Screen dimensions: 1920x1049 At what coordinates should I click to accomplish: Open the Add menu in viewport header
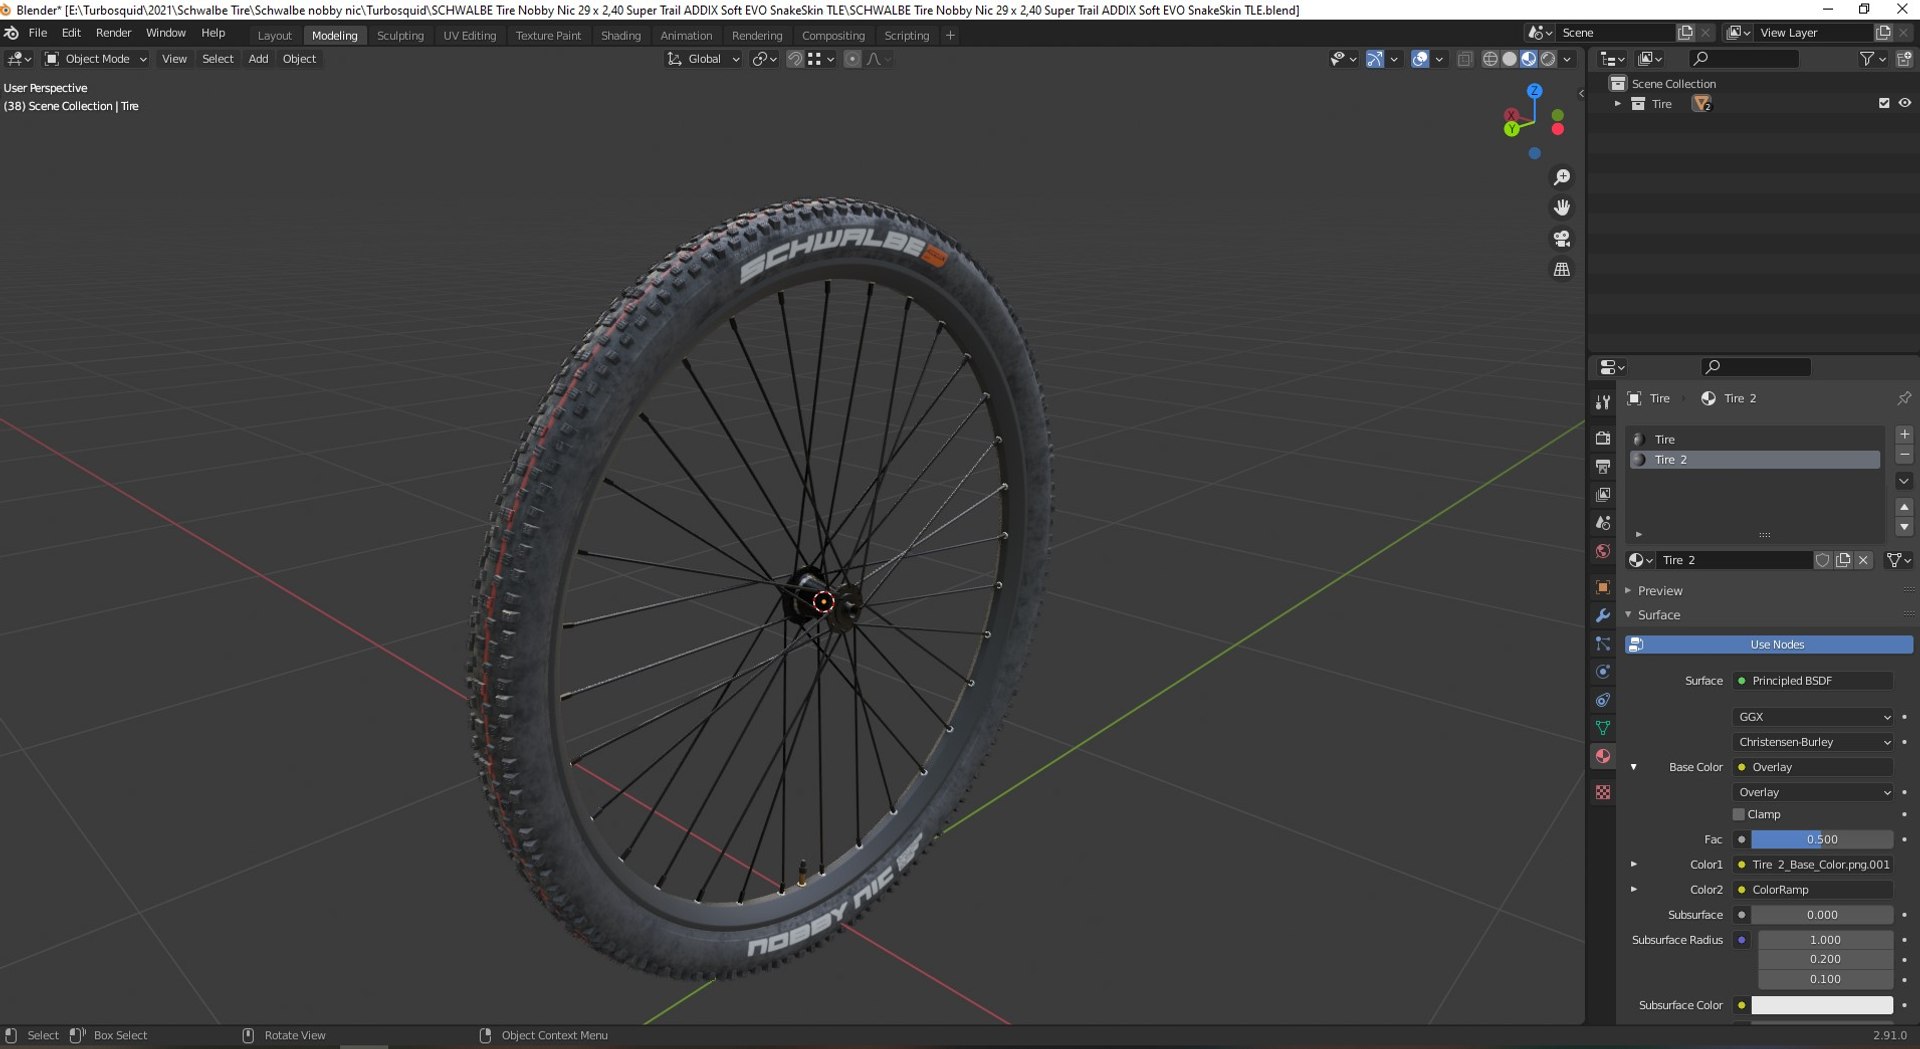[x=258, y=59]
